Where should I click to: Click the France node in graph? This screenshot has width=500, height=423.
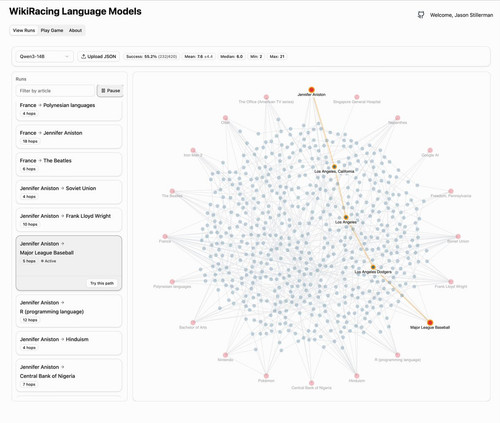point(165,236)
